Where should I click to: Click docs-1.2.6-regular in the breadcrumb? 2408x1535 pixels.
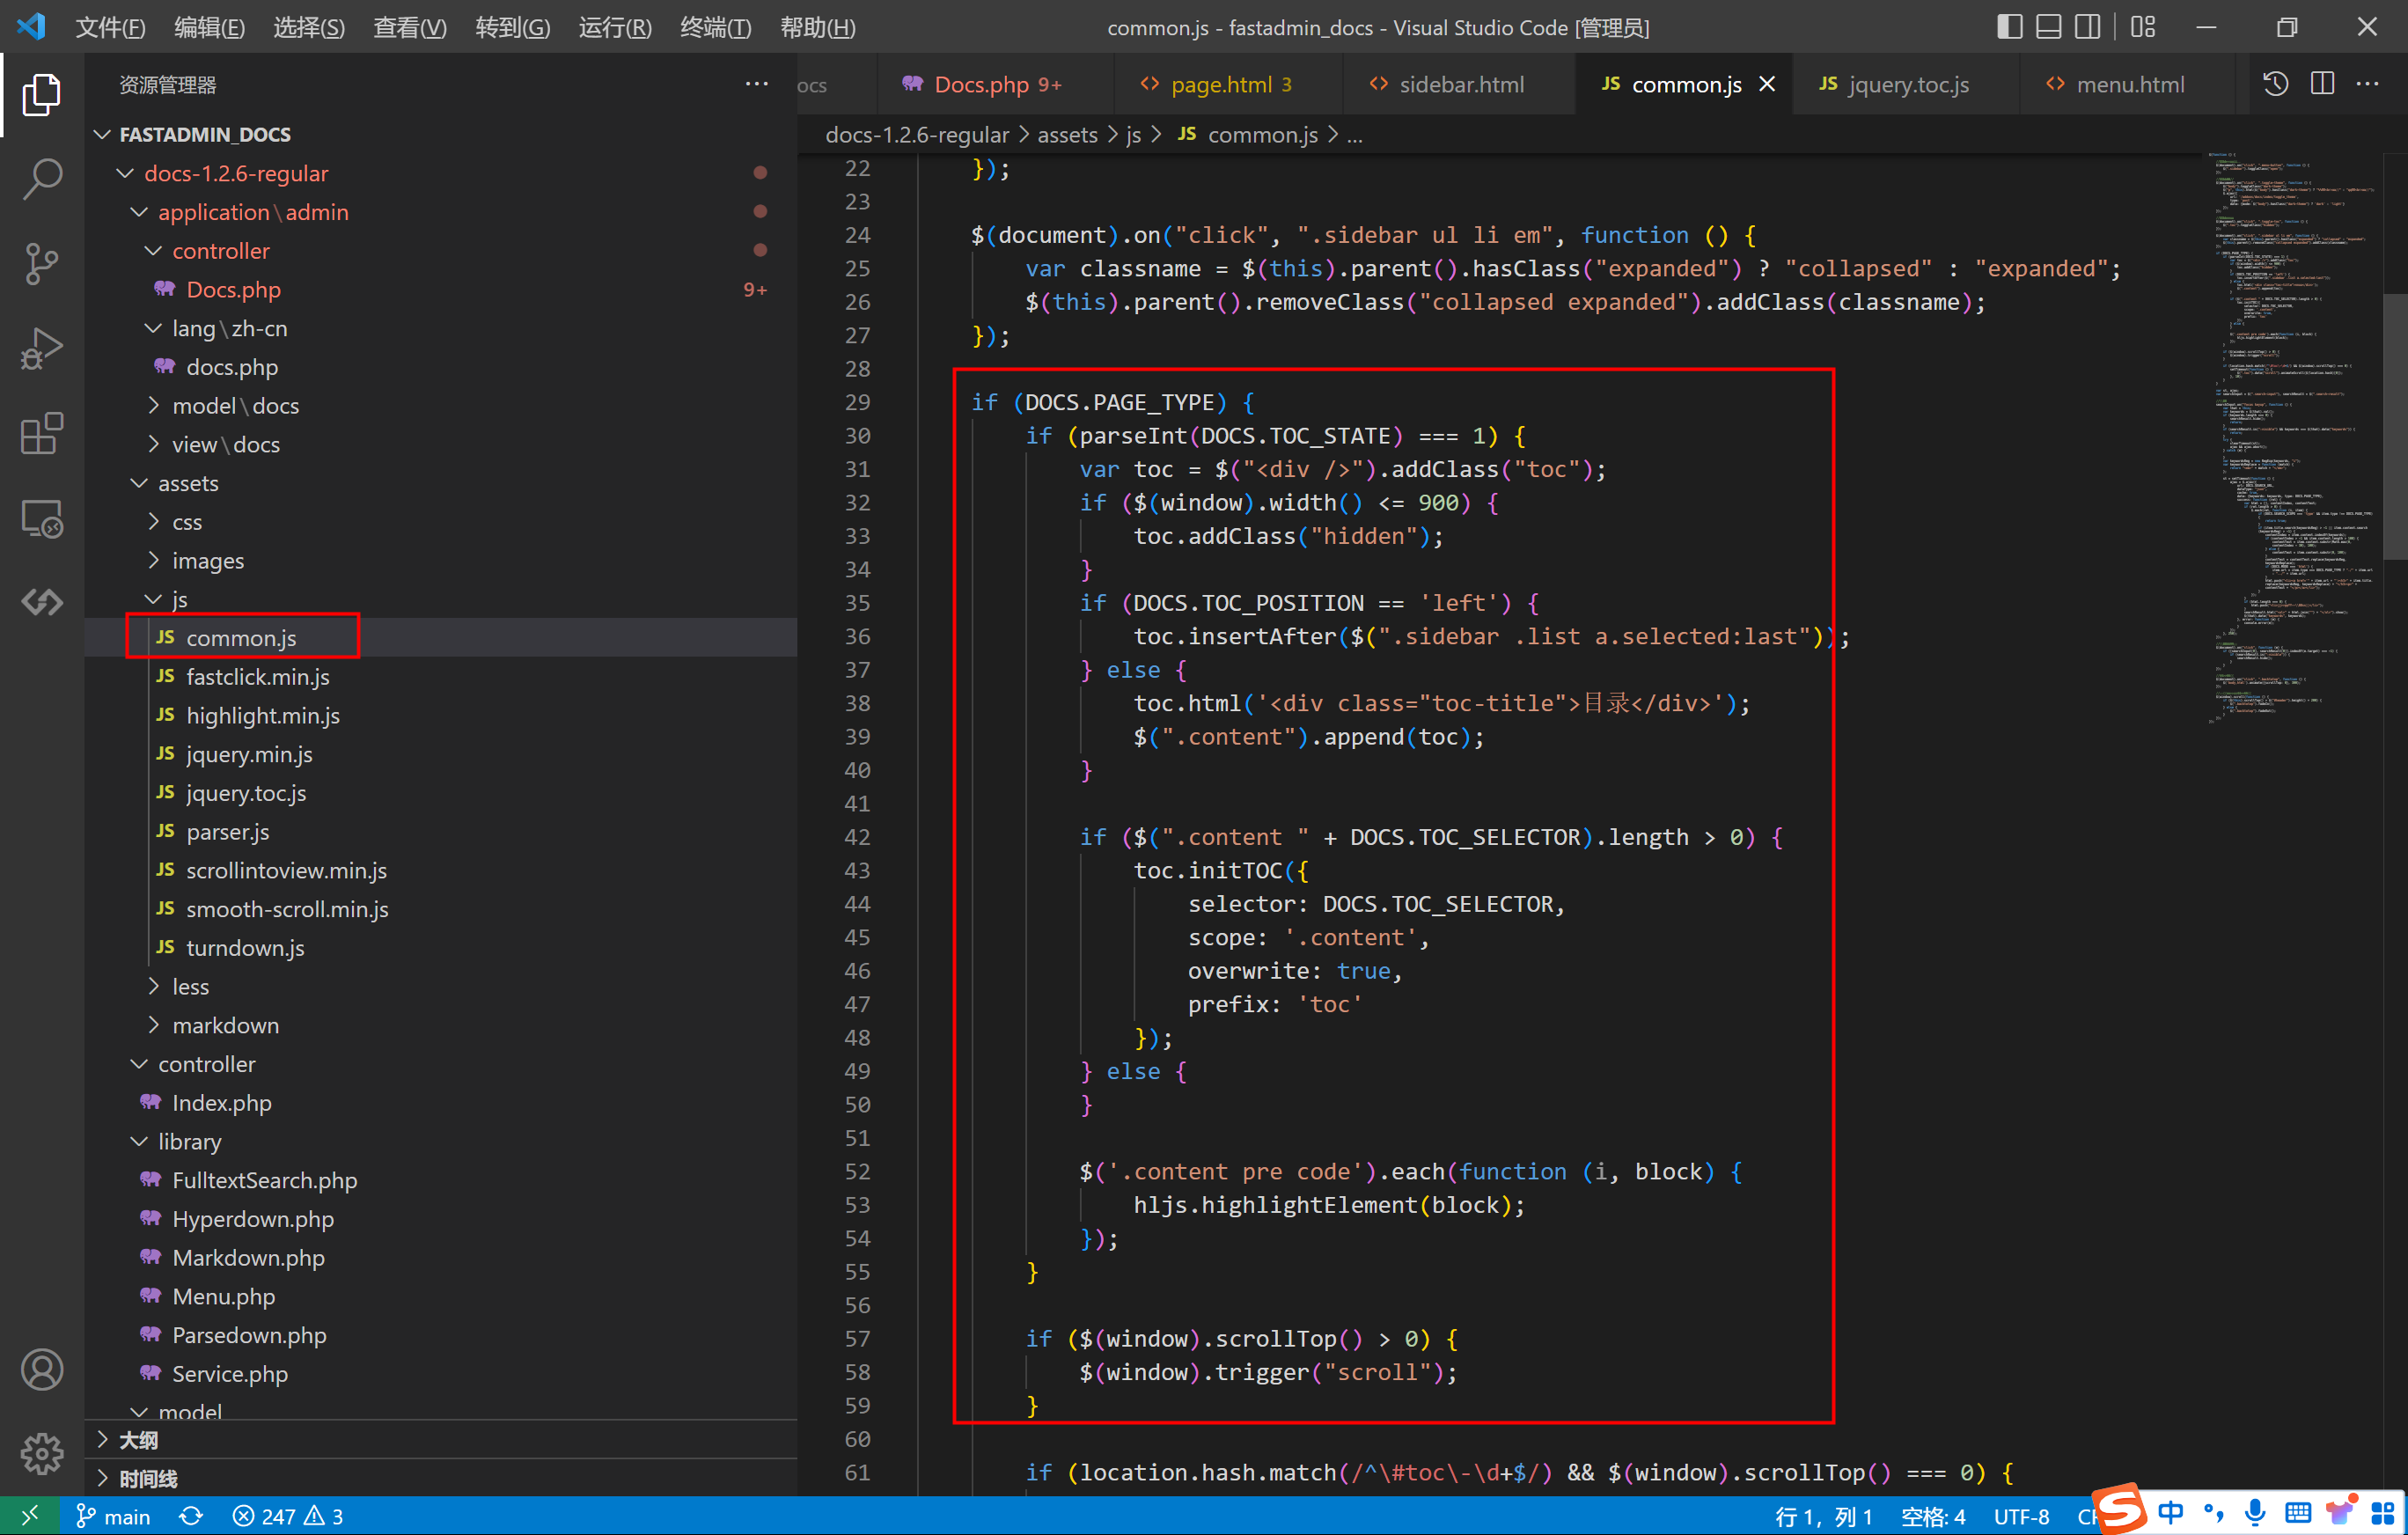pyautogui.click(x=917, y=134)
